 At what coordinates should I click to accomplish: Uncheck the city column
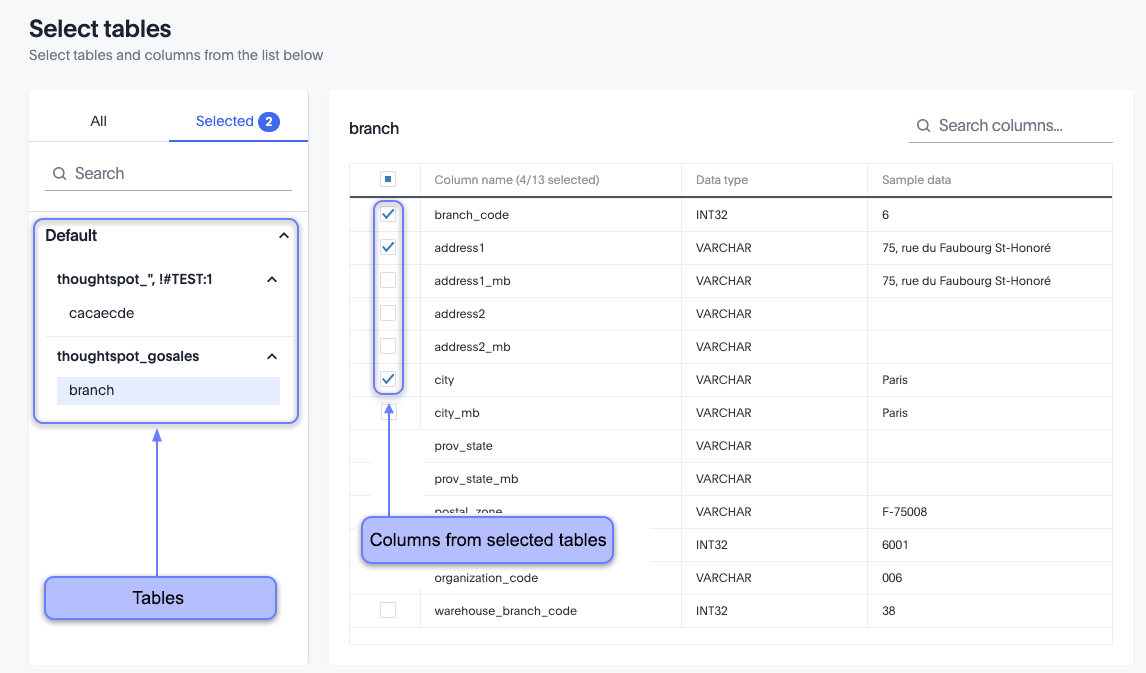point(389,379)
